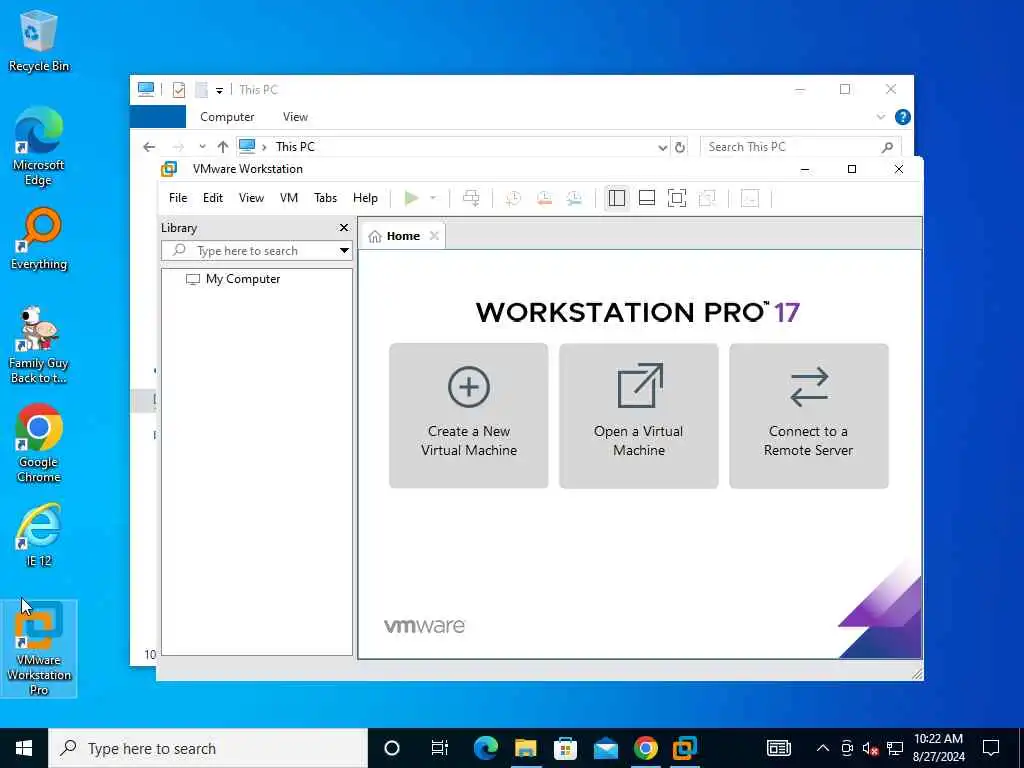Viewport: 1024px width, 768px height.
Task: Open News and interests on the taskbar
Action: tap(778, 748)
